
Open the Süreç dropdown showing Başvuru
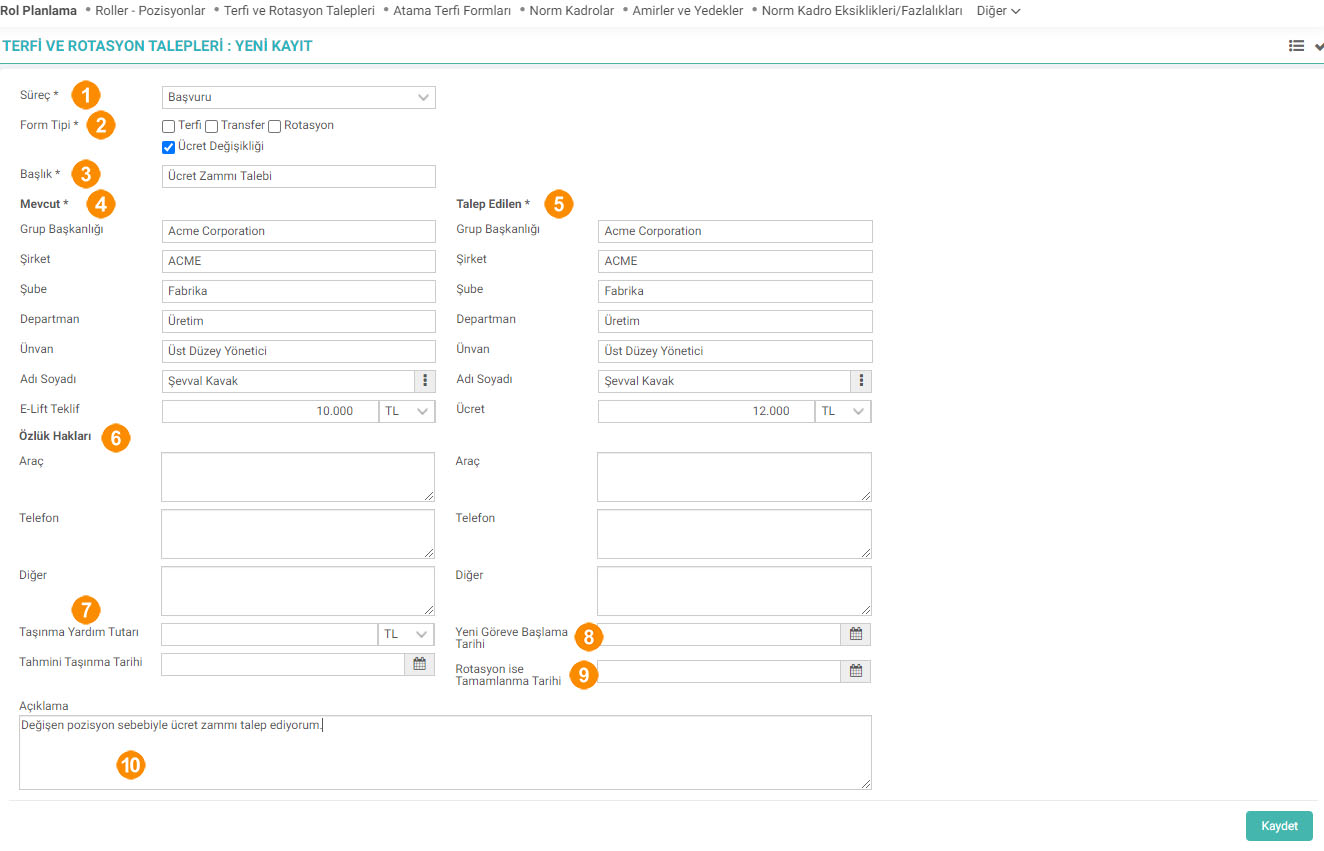pyautogui.click(x=299, y=97)
